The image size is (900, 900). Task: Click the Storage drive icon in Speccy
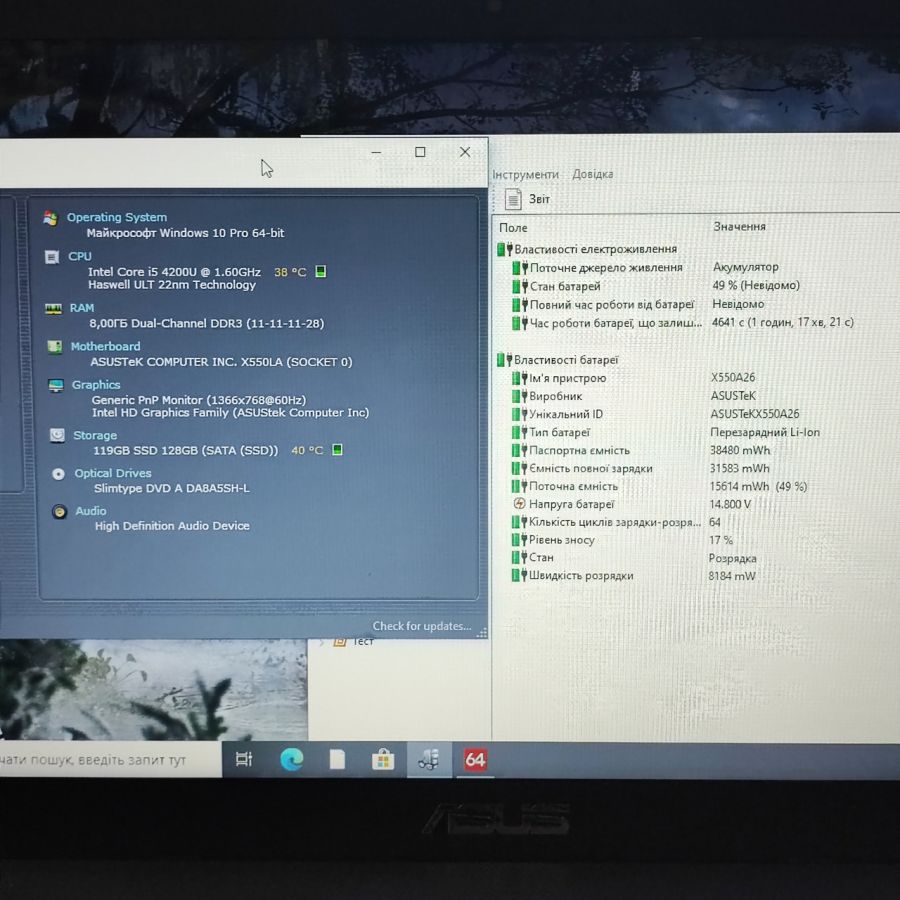[x=57, y=435]
